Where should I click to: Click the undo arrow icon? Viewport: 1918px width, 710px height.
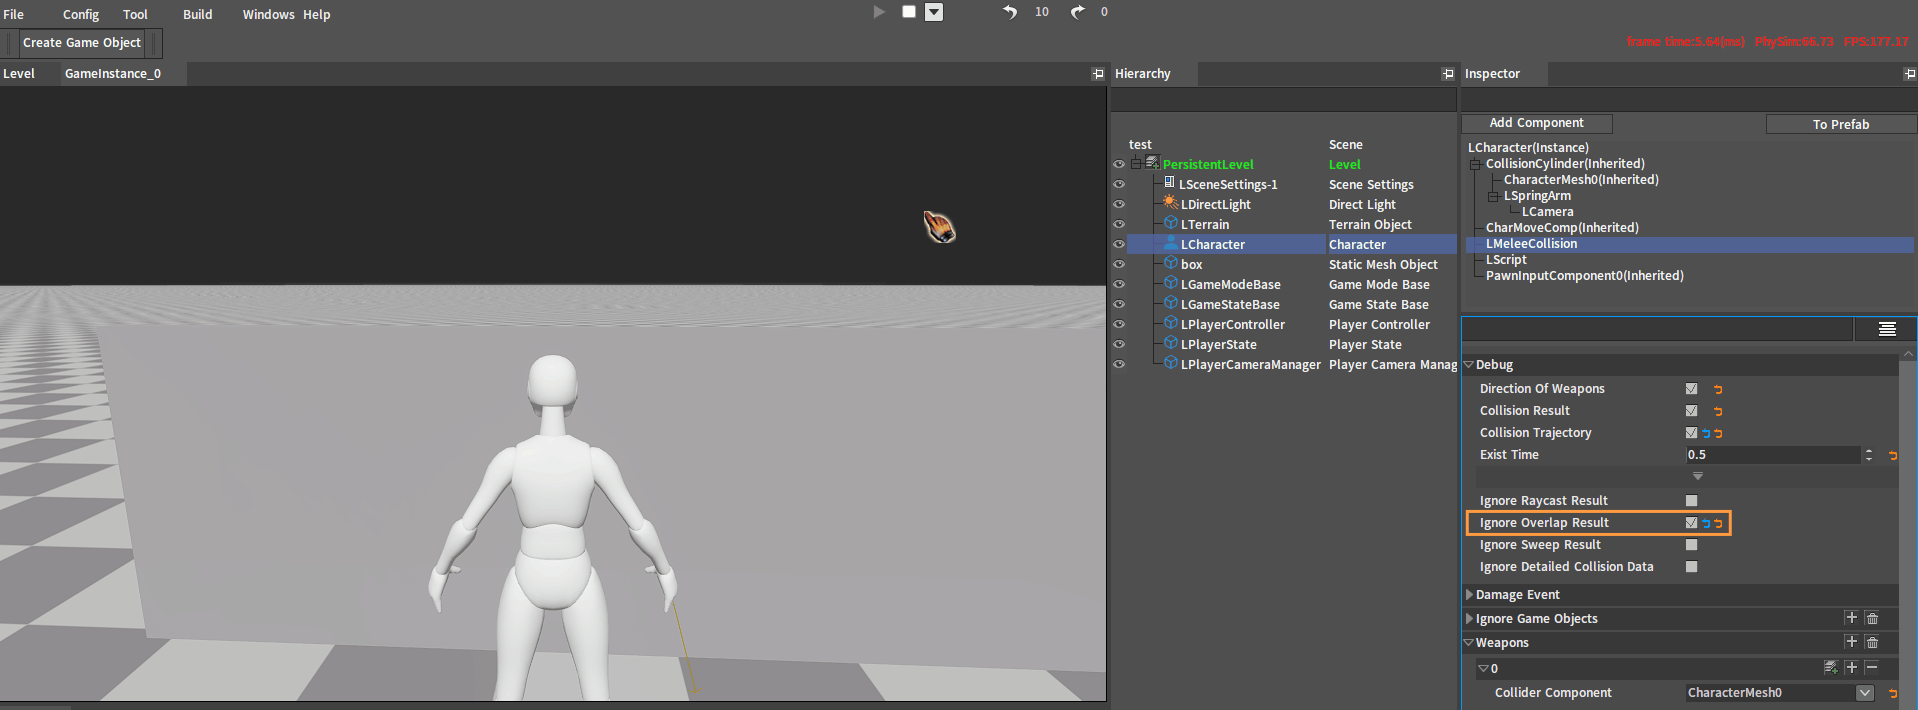pos(1010,12)
